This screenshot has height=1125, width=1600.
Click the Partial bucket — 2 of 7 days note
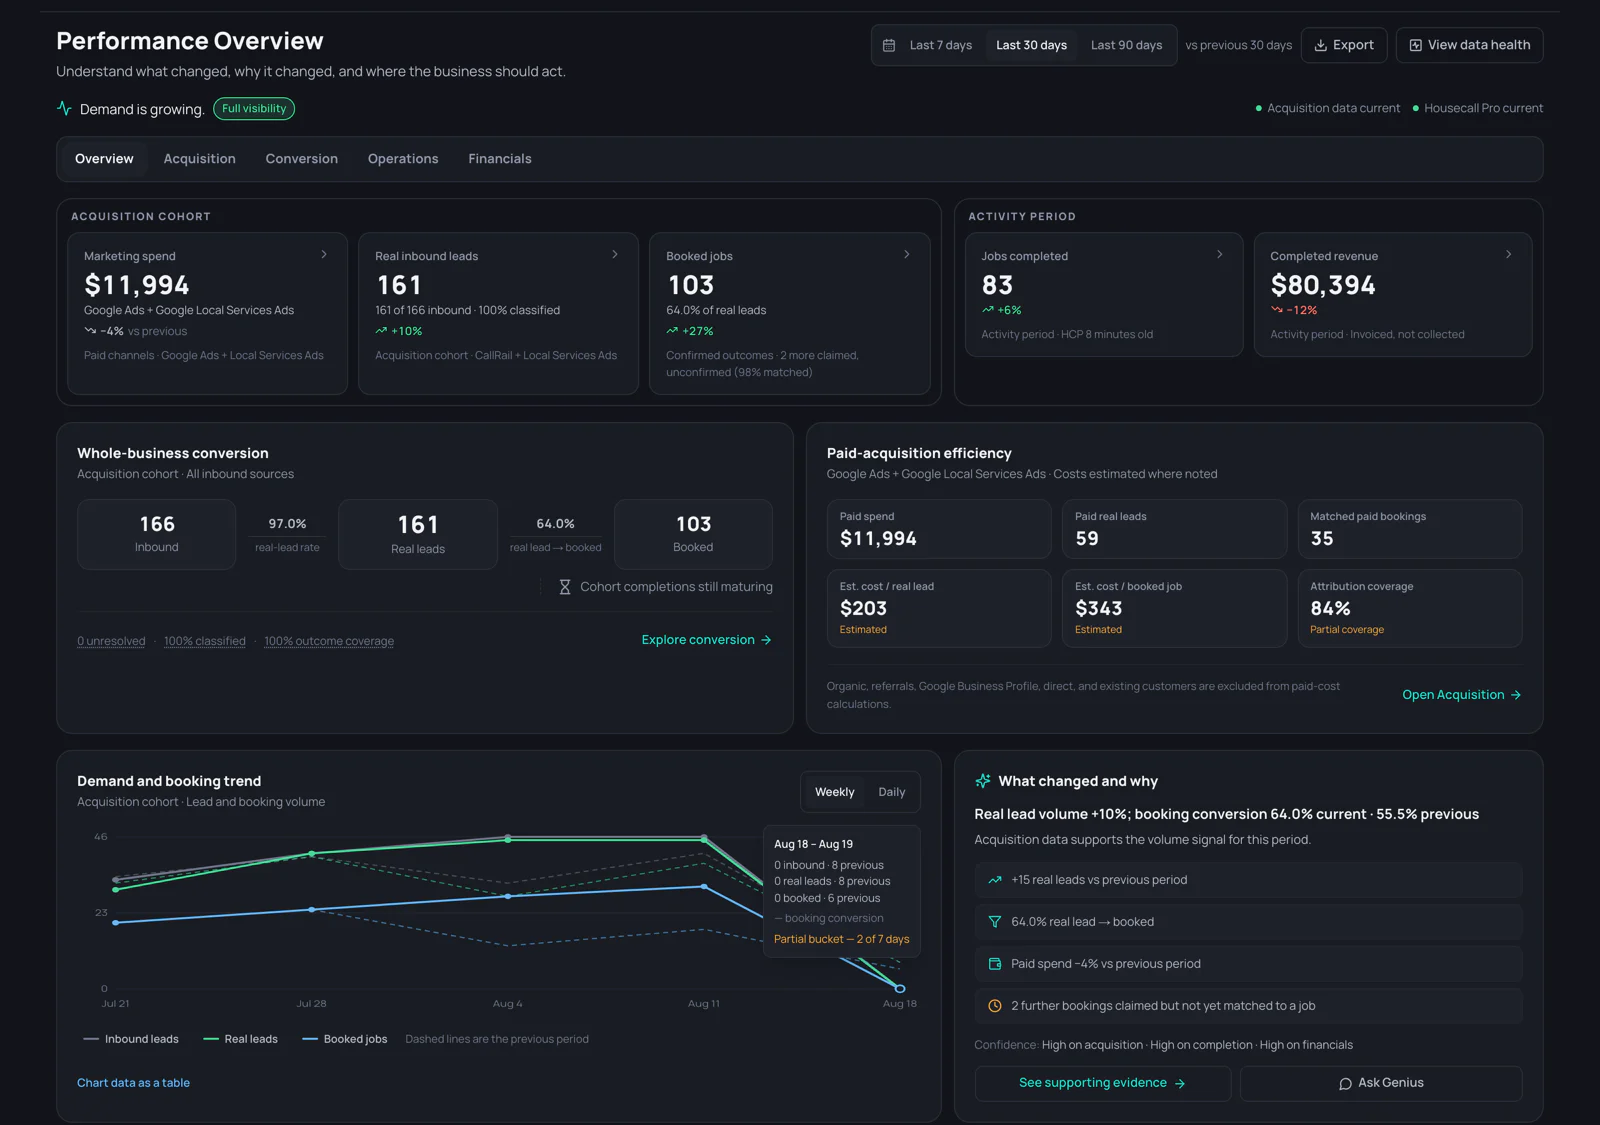click(841, 939)
